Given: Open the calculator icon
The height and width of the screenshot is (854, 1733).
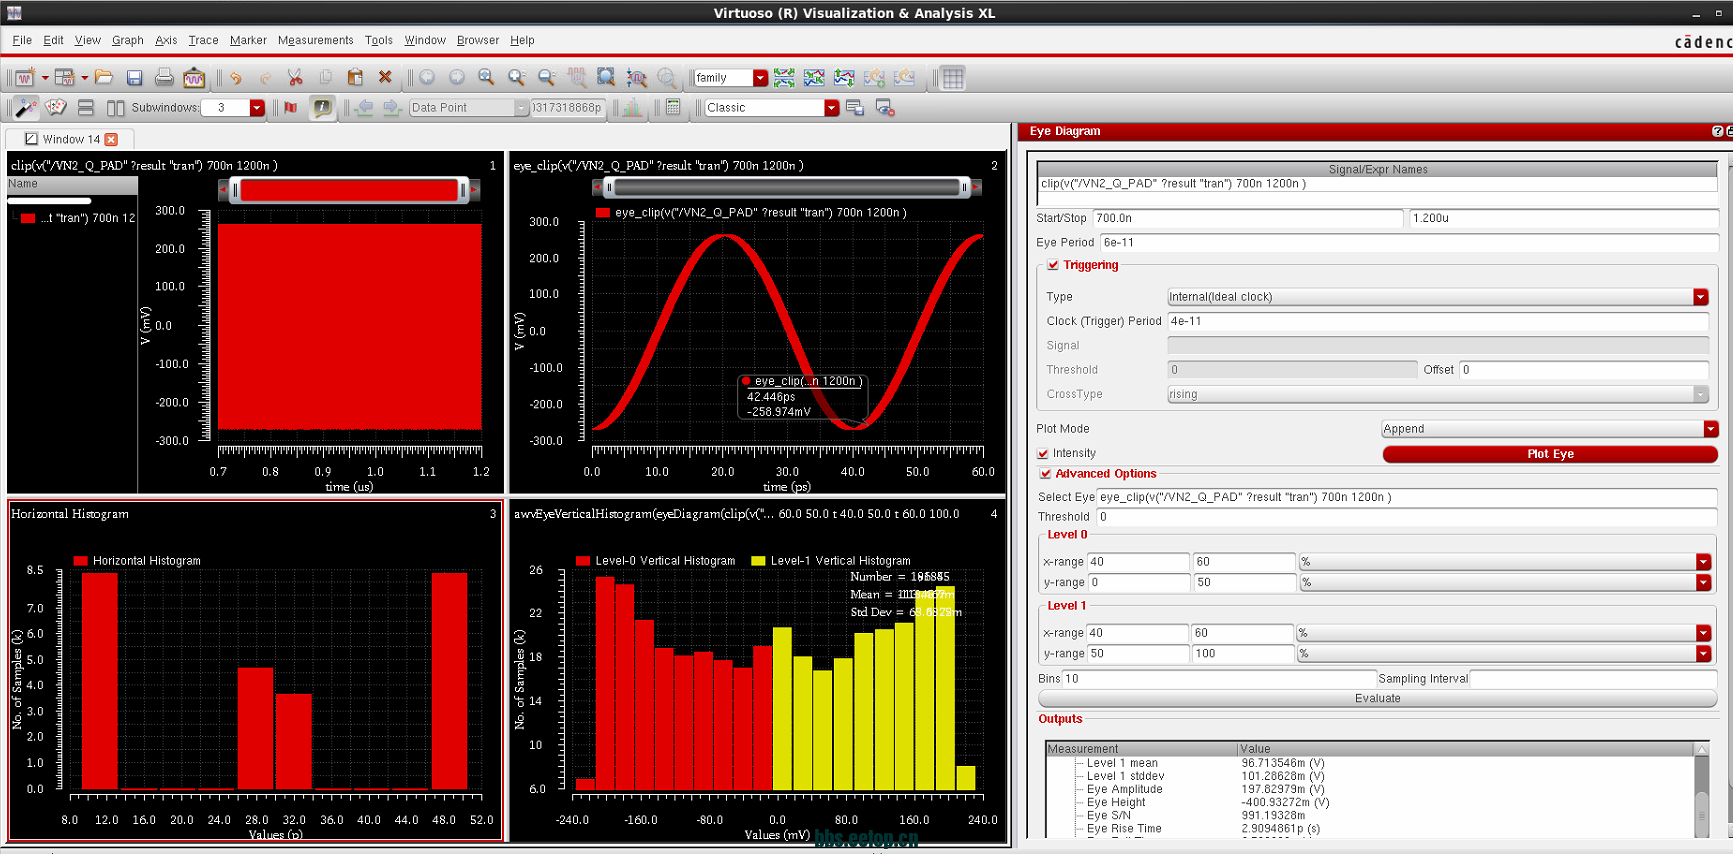Looking at the screenshot, I should 673,107.
